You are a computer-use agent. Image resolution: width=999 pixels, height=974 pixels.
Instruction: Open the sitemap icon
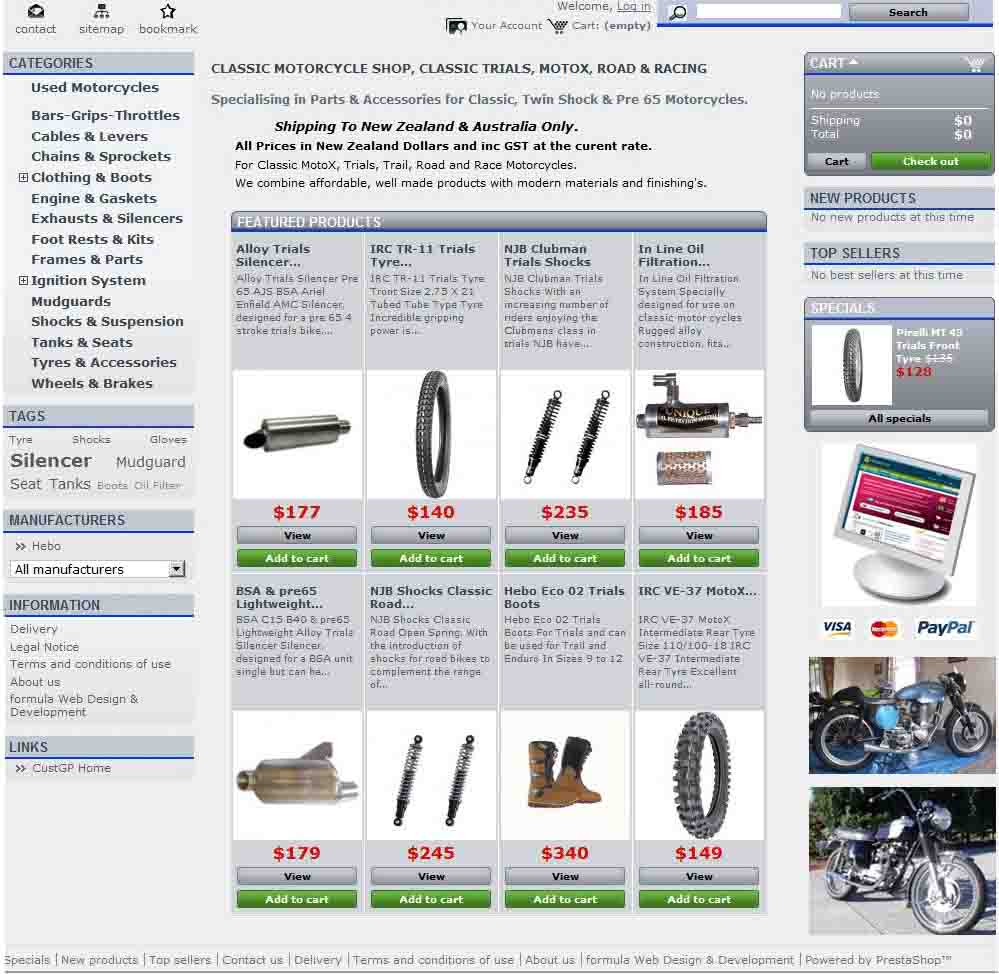(101, 11)
